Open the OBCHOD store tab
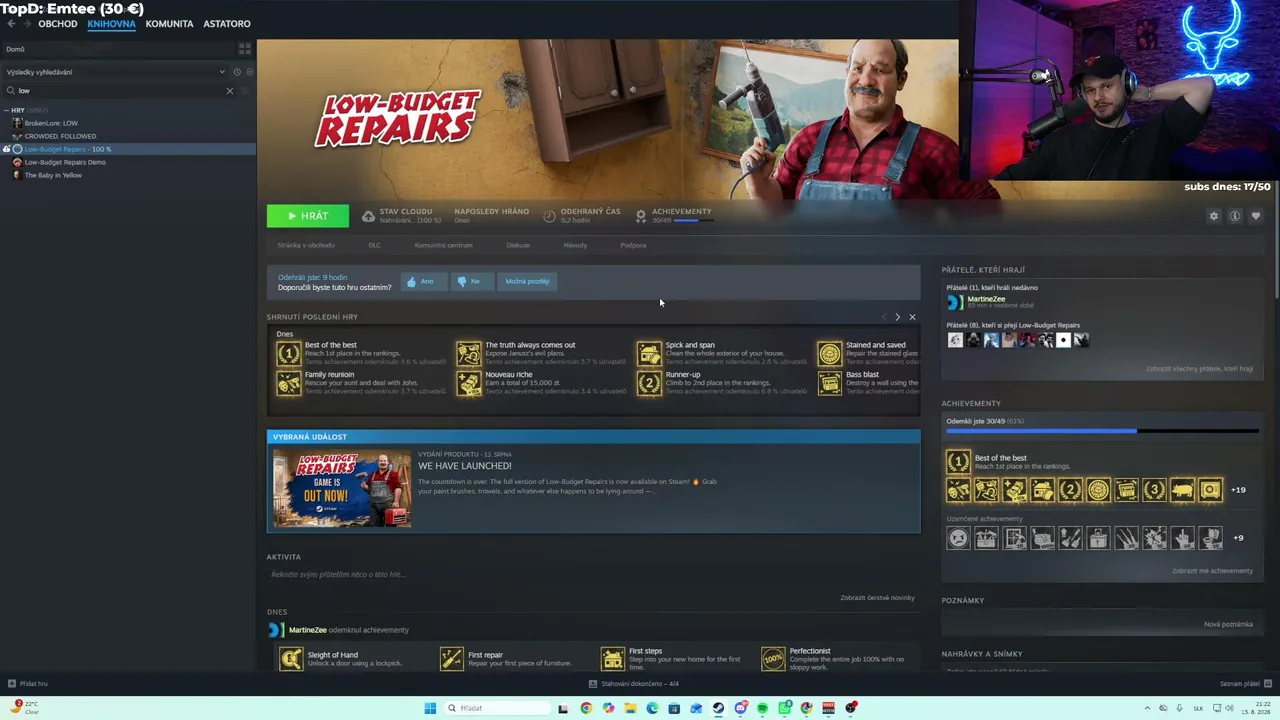Screen dimensions: 1280x720 (x=58, y=24)
